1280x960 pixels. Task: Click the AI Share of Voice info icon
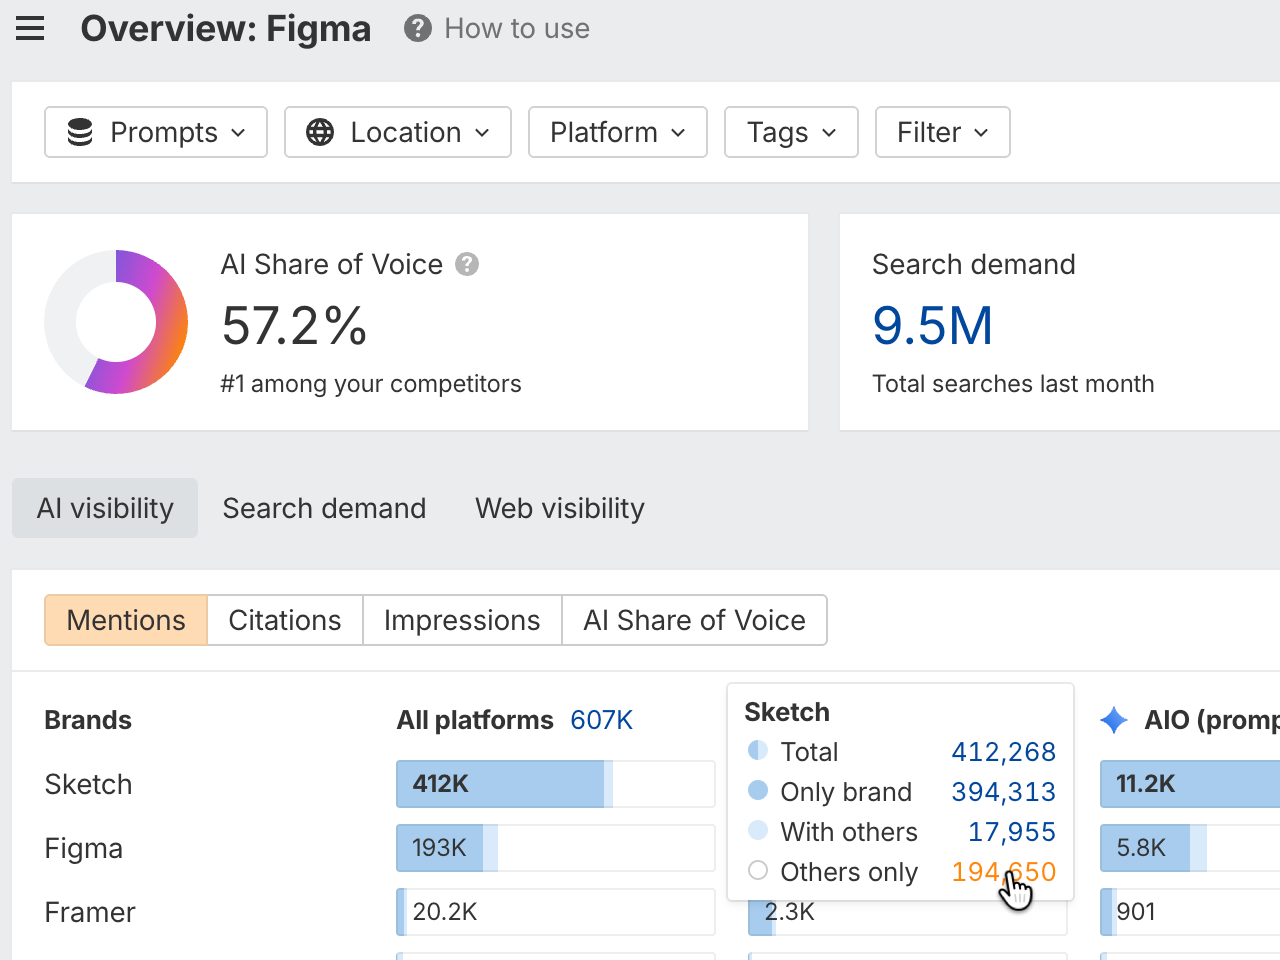(467, 264)
